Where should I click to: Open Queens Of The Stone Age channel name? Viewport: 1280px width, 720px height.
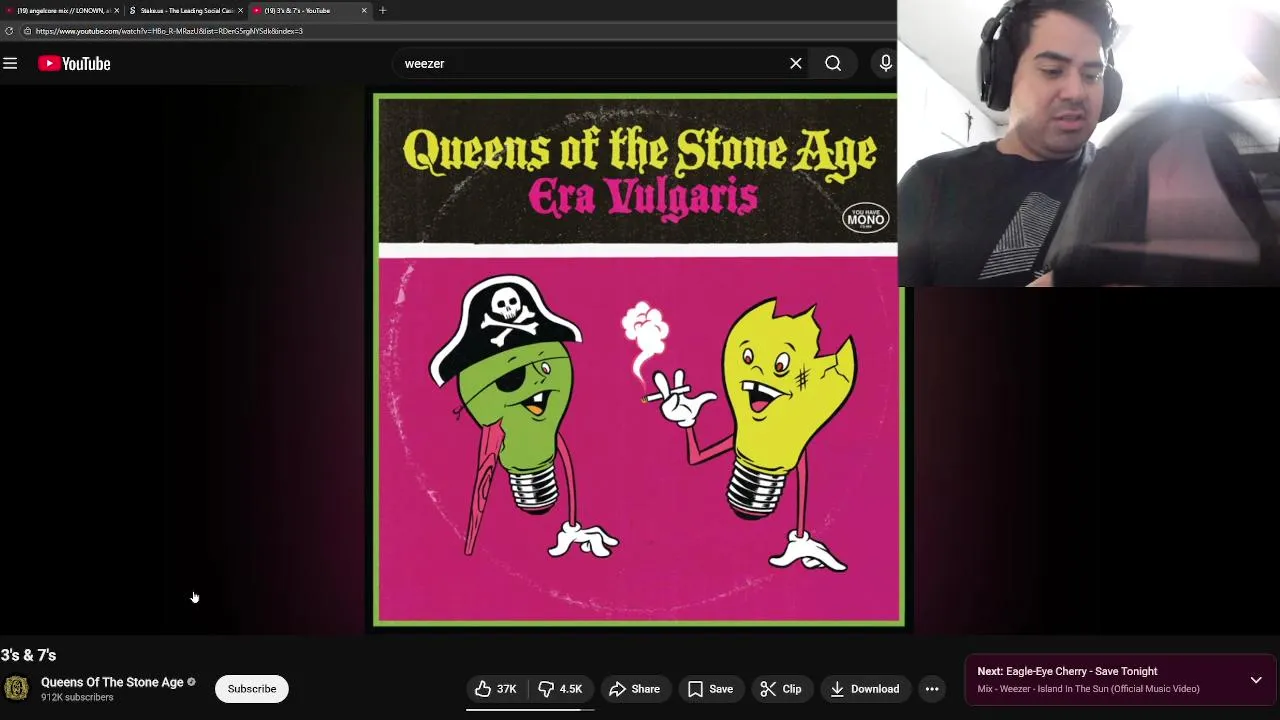tap(112, 682)
